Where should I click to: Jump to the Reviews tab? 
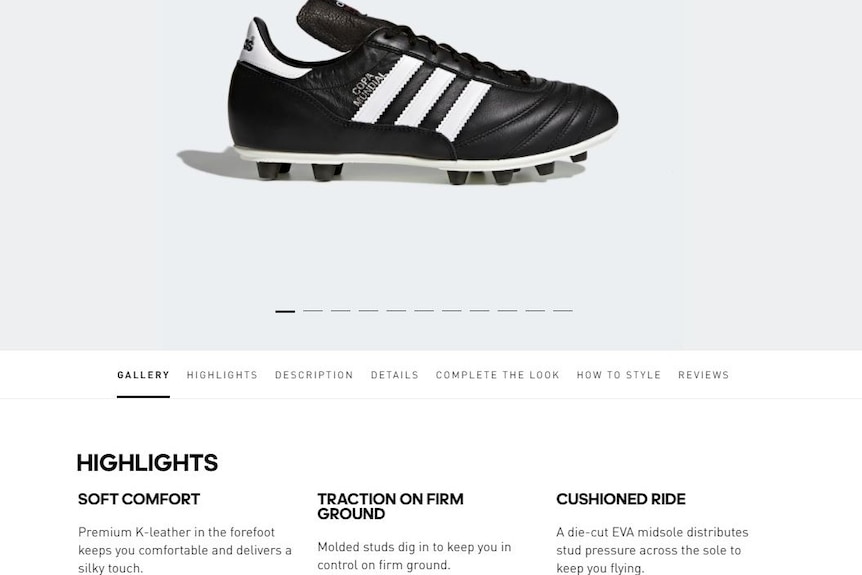pyautogui.click(x=703, y=375)
